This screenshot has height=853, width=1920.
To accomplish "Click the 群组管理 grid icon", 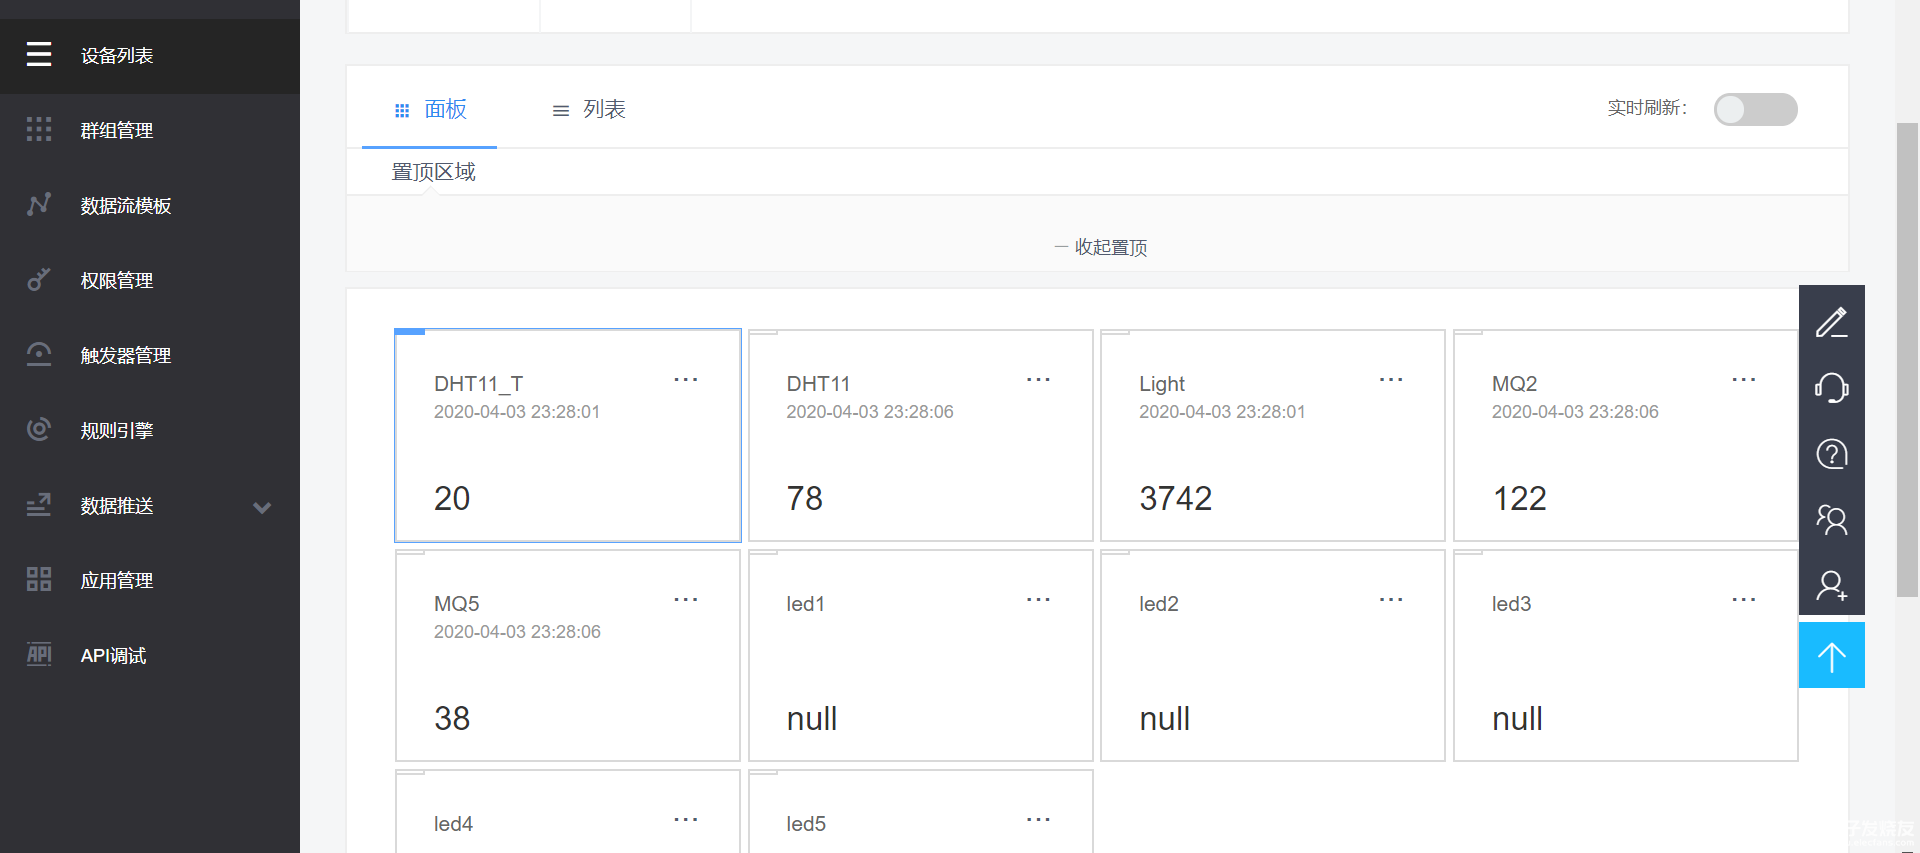I will click(x=39, y=129).
